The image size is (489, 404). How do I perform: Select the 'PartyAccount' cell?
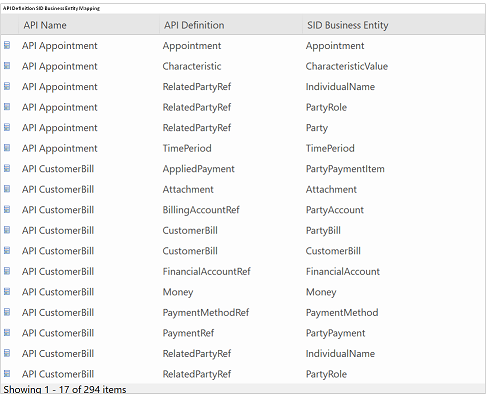335,210
